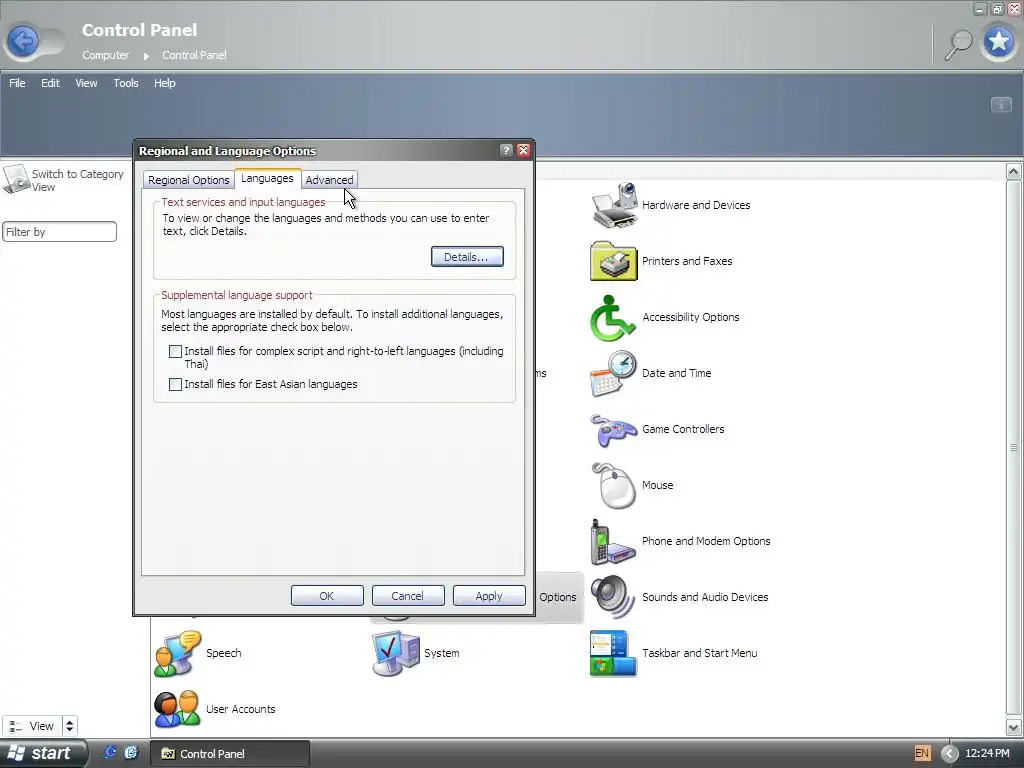Click the scrollbar down arrow
Viewport: 1024px width, 768px height.
(1014, 727)
